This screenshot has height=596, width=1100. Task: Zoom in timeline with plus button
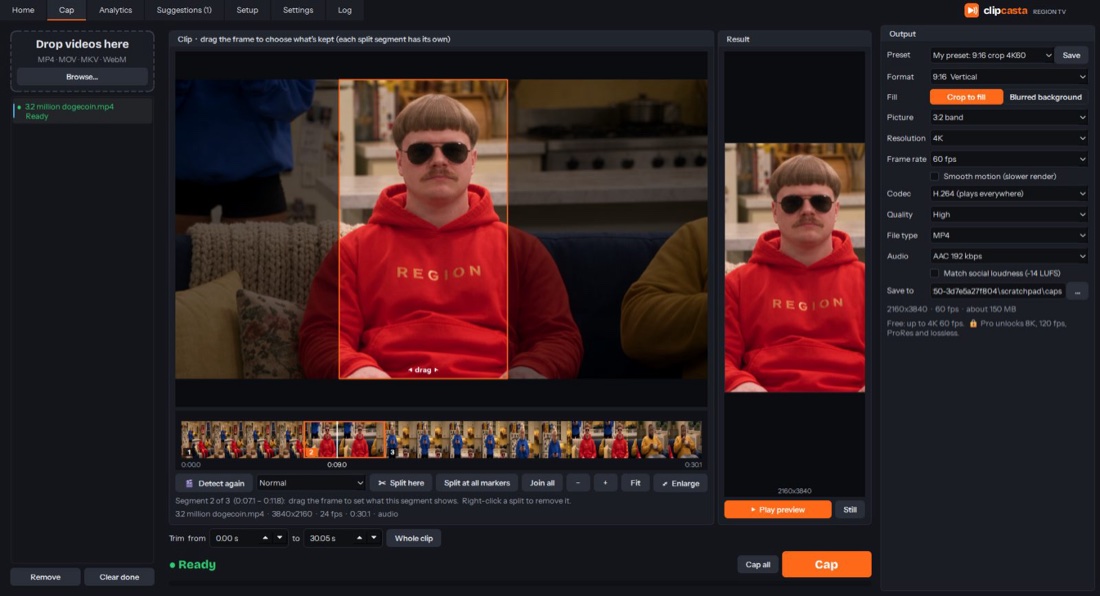[x=605, y=483]
